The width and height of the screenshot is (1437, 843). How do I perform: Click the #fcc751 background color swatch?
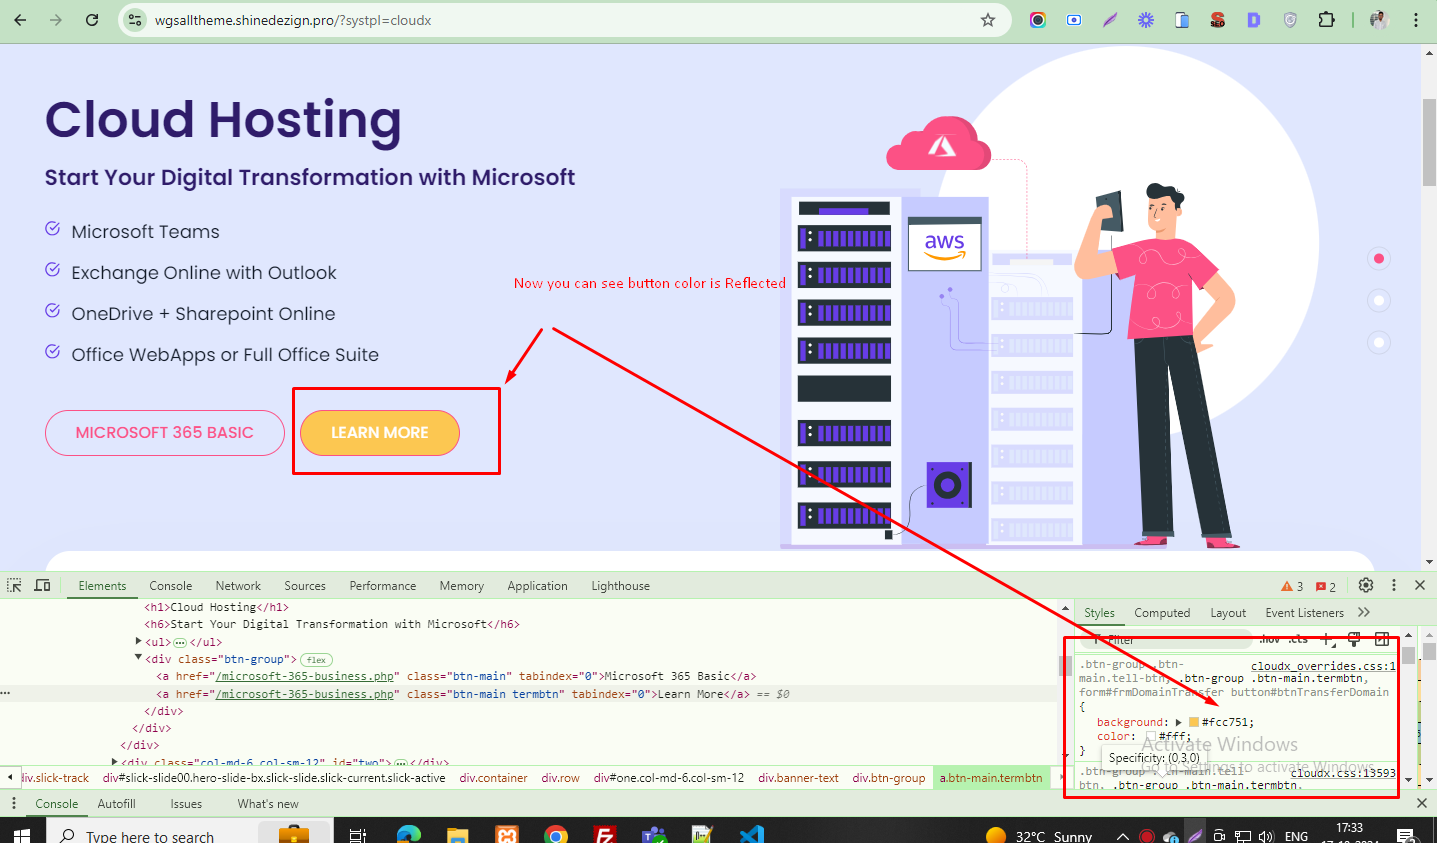click(1193, 722)
